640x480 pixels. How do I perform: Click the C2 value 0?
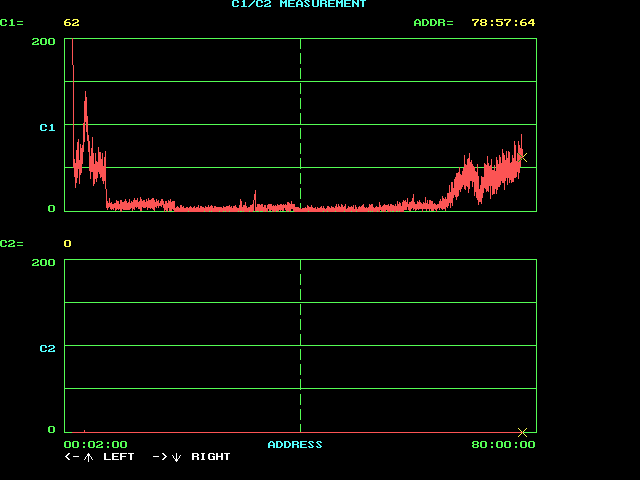click(x=68, y=244)
